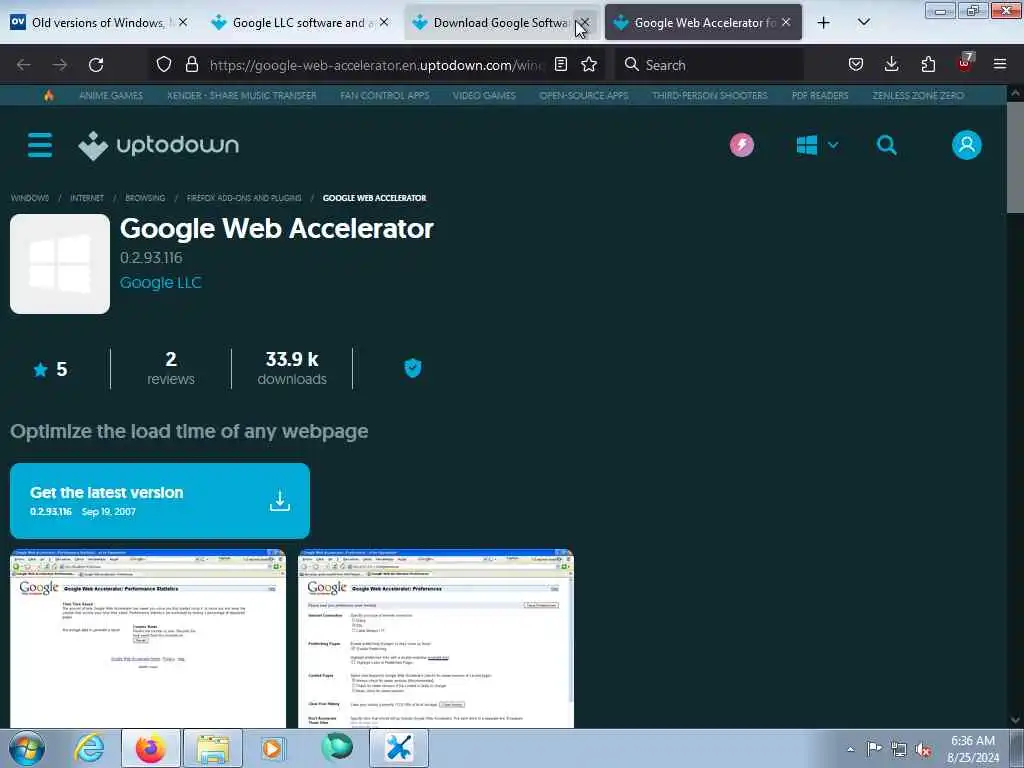Open the Google LLC developer link
The height and width of the screenshot is (768, 1024).
point(161,283)
